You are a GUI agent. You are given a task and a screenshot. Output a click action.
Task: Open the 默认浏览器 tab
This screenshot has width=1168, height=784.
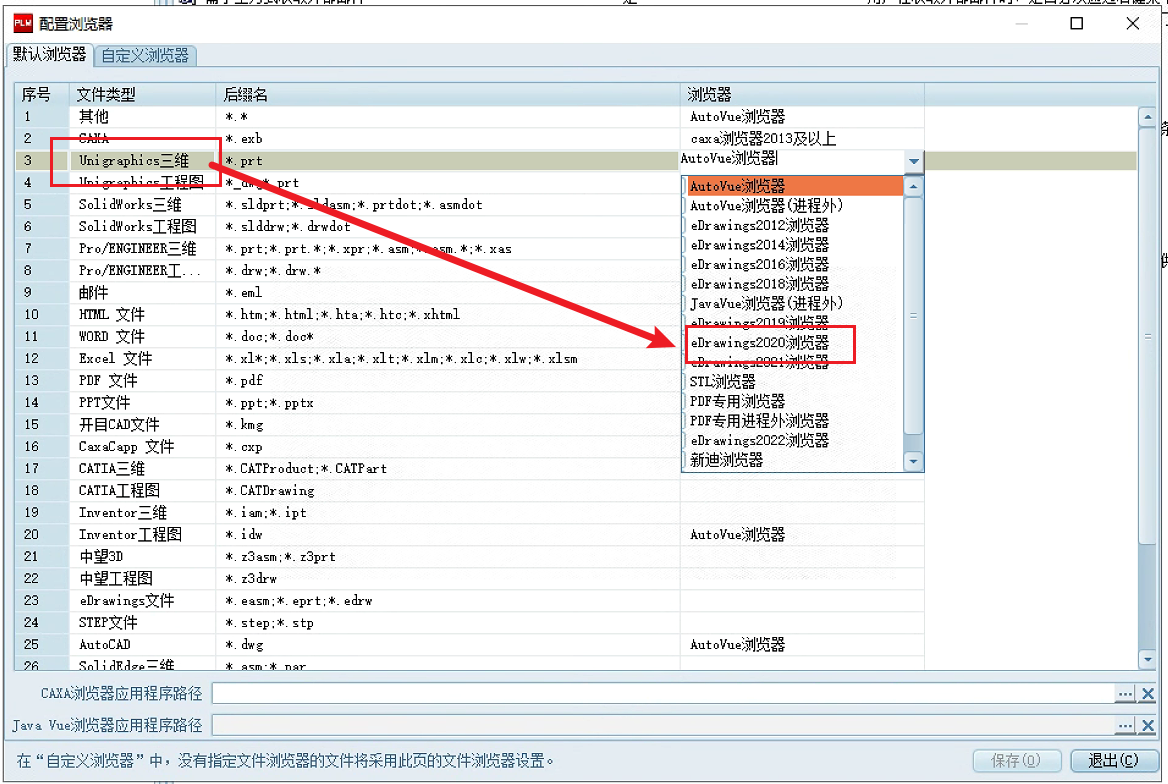pos(49,54)
